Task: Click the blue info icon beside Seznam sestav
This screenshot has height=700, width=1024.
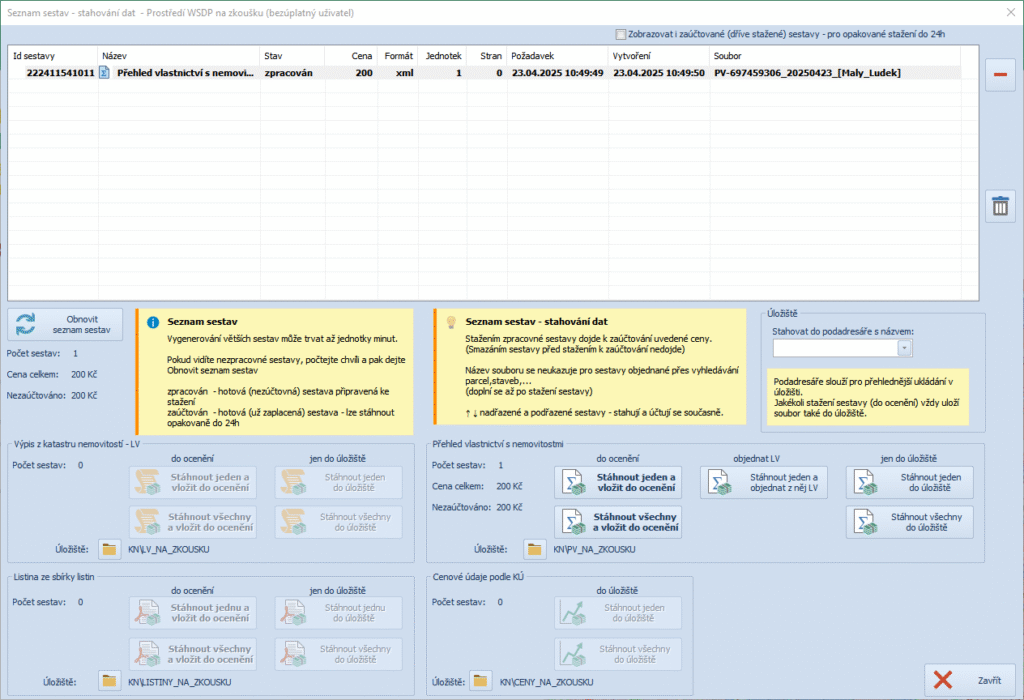Action: pyautogui.click(x=153, y=322)
